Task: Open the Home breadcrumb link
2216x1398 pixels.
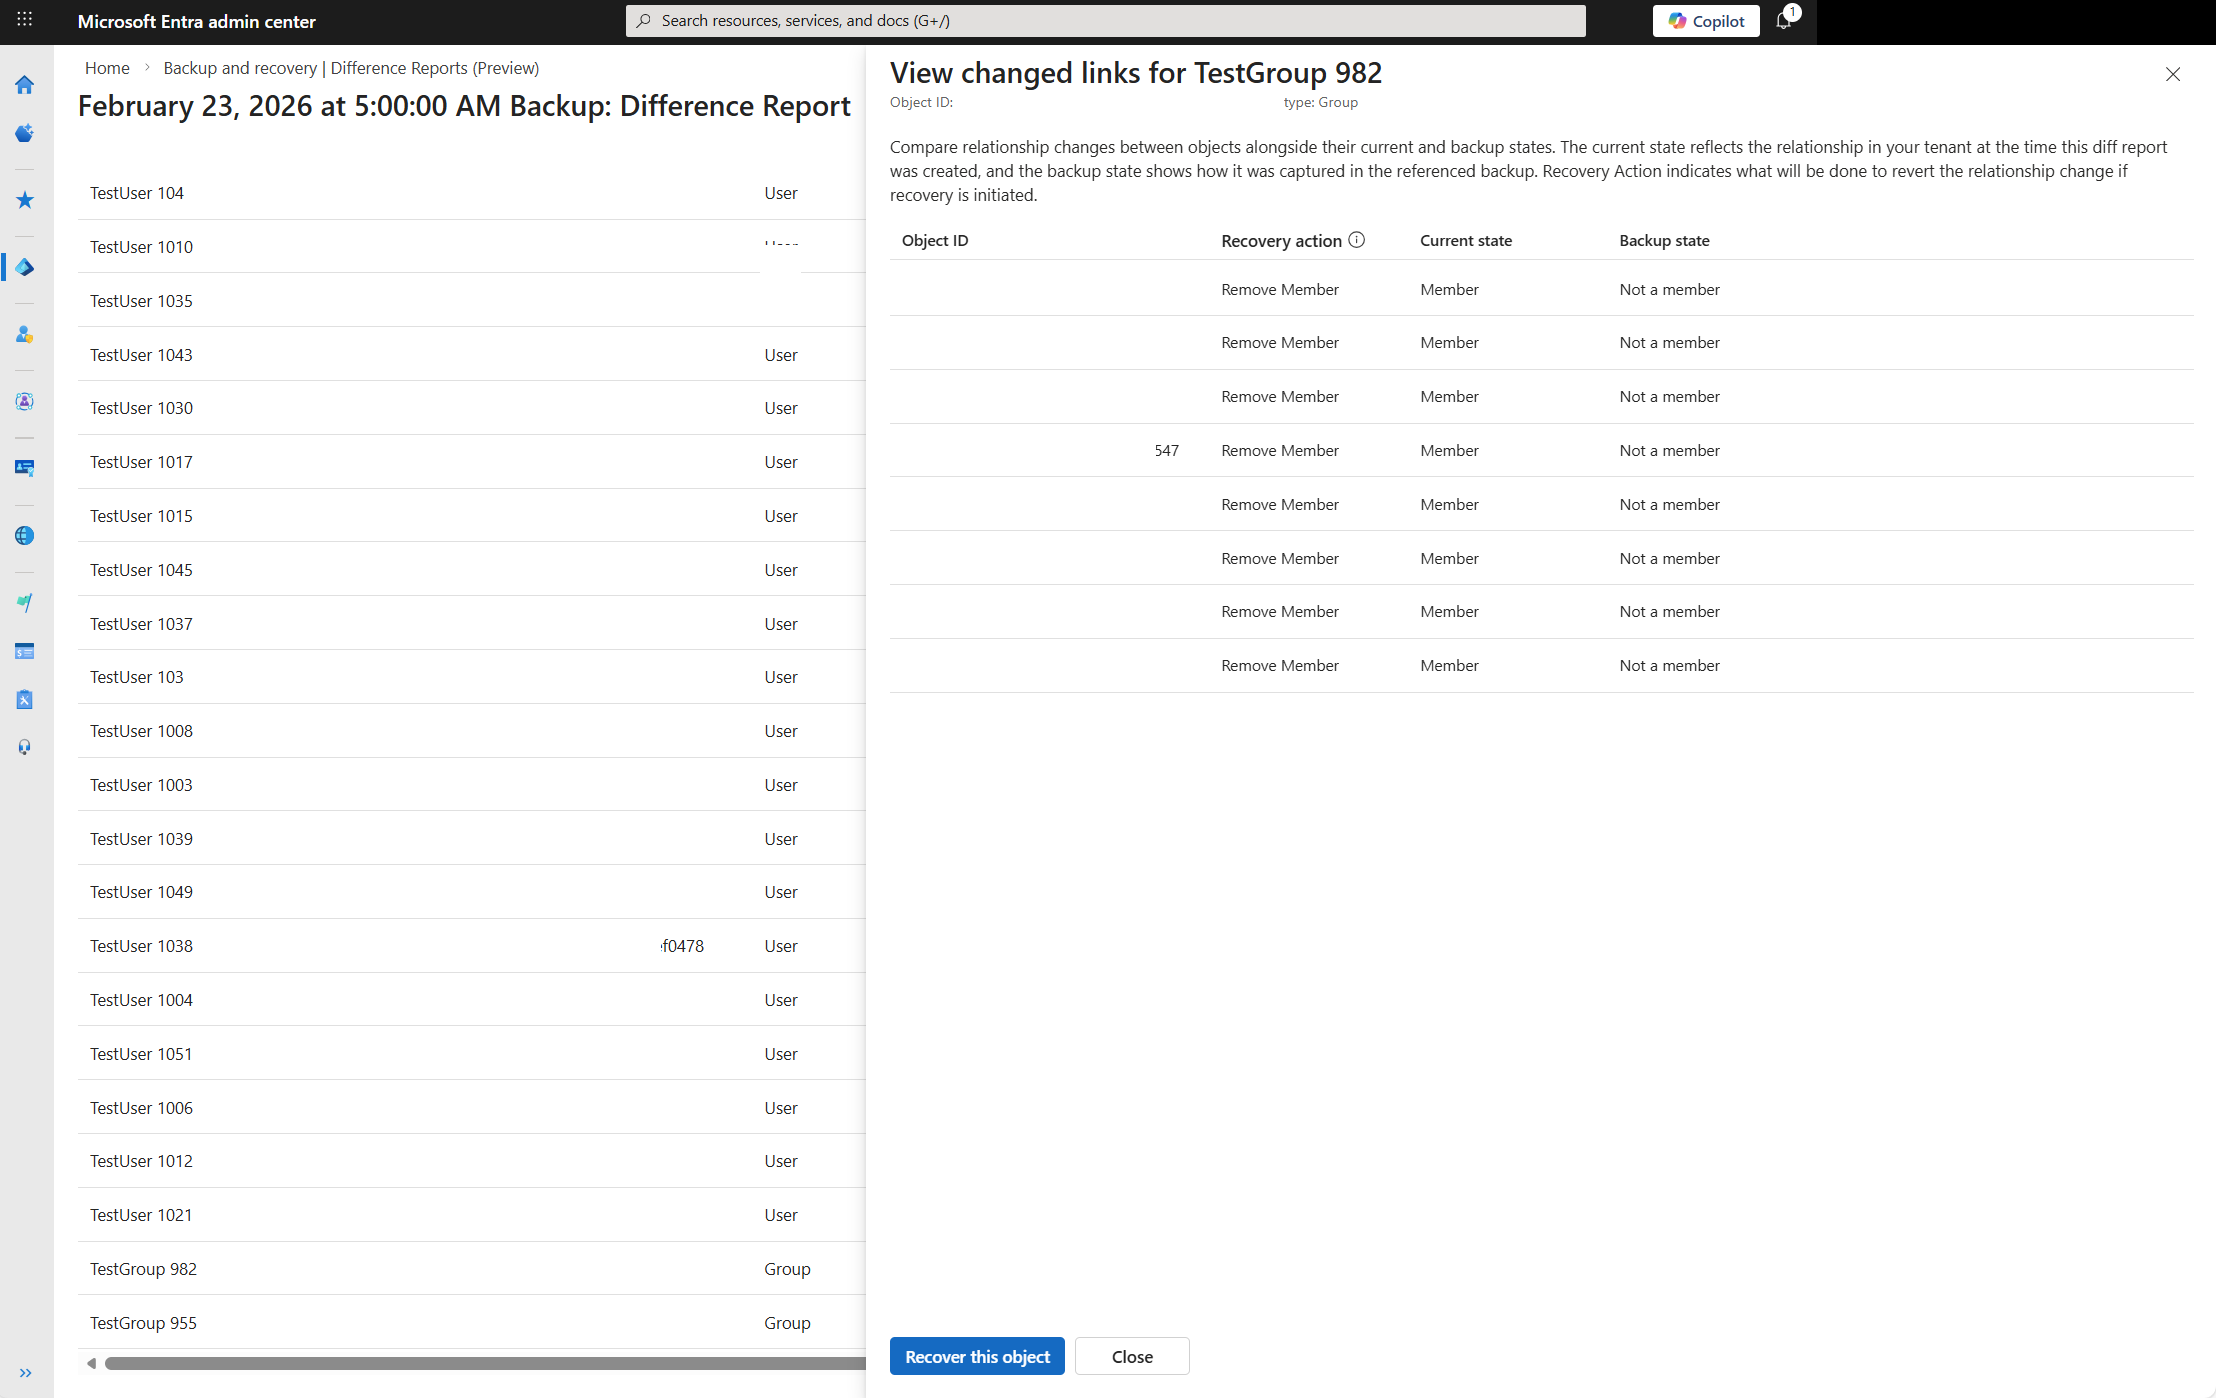Action: click(x=107, y=68)
